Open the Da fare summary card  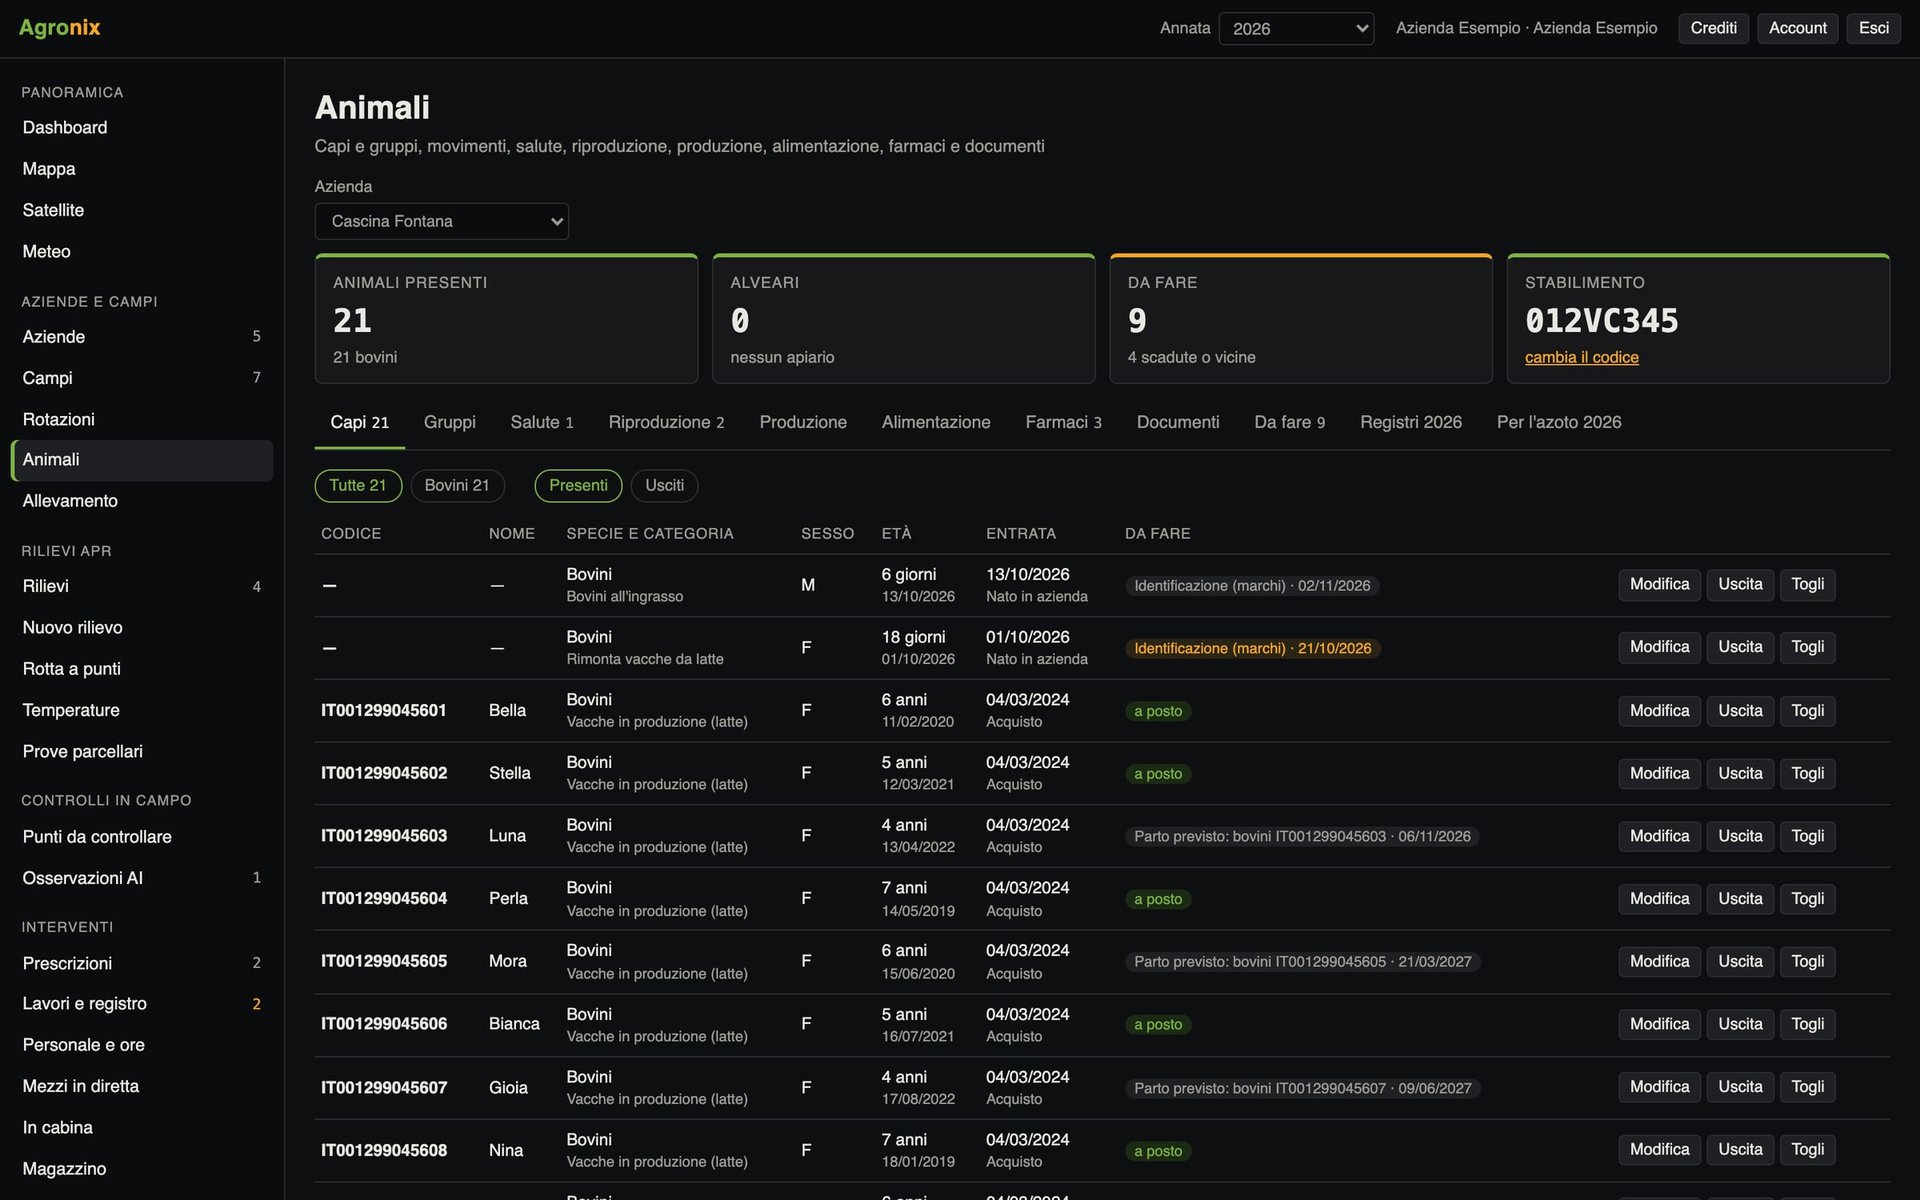click(x=1300, y=318)
